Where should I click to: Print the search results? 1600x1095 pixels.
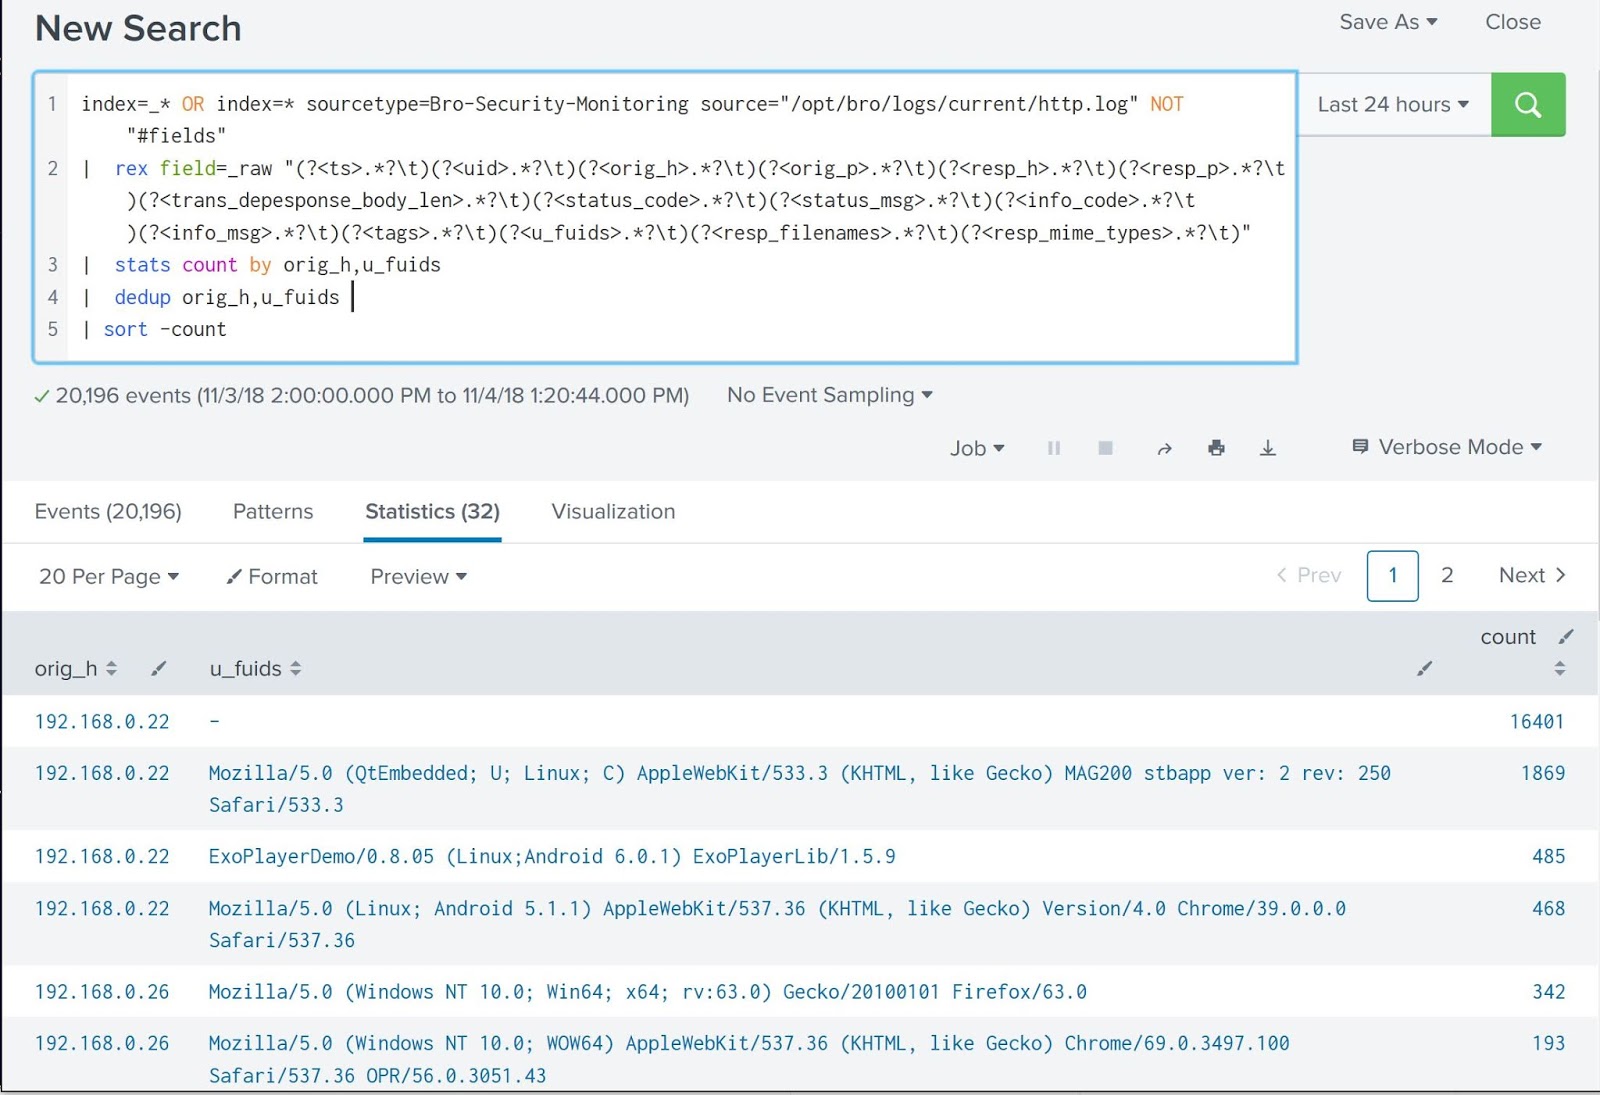[x=1216, y=448]
